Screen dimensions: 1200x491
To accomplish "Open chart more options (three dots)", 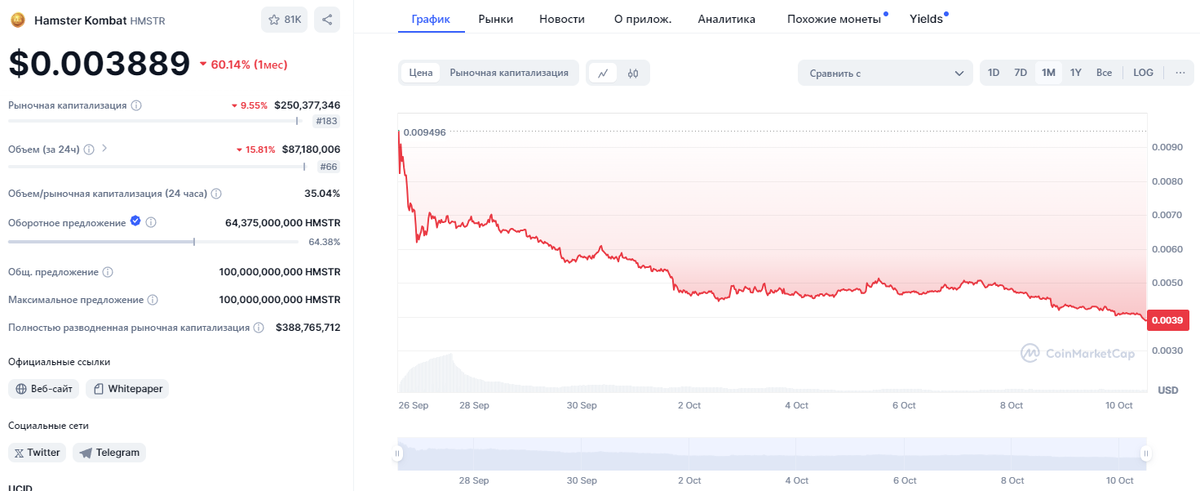I will [1180, 72].
